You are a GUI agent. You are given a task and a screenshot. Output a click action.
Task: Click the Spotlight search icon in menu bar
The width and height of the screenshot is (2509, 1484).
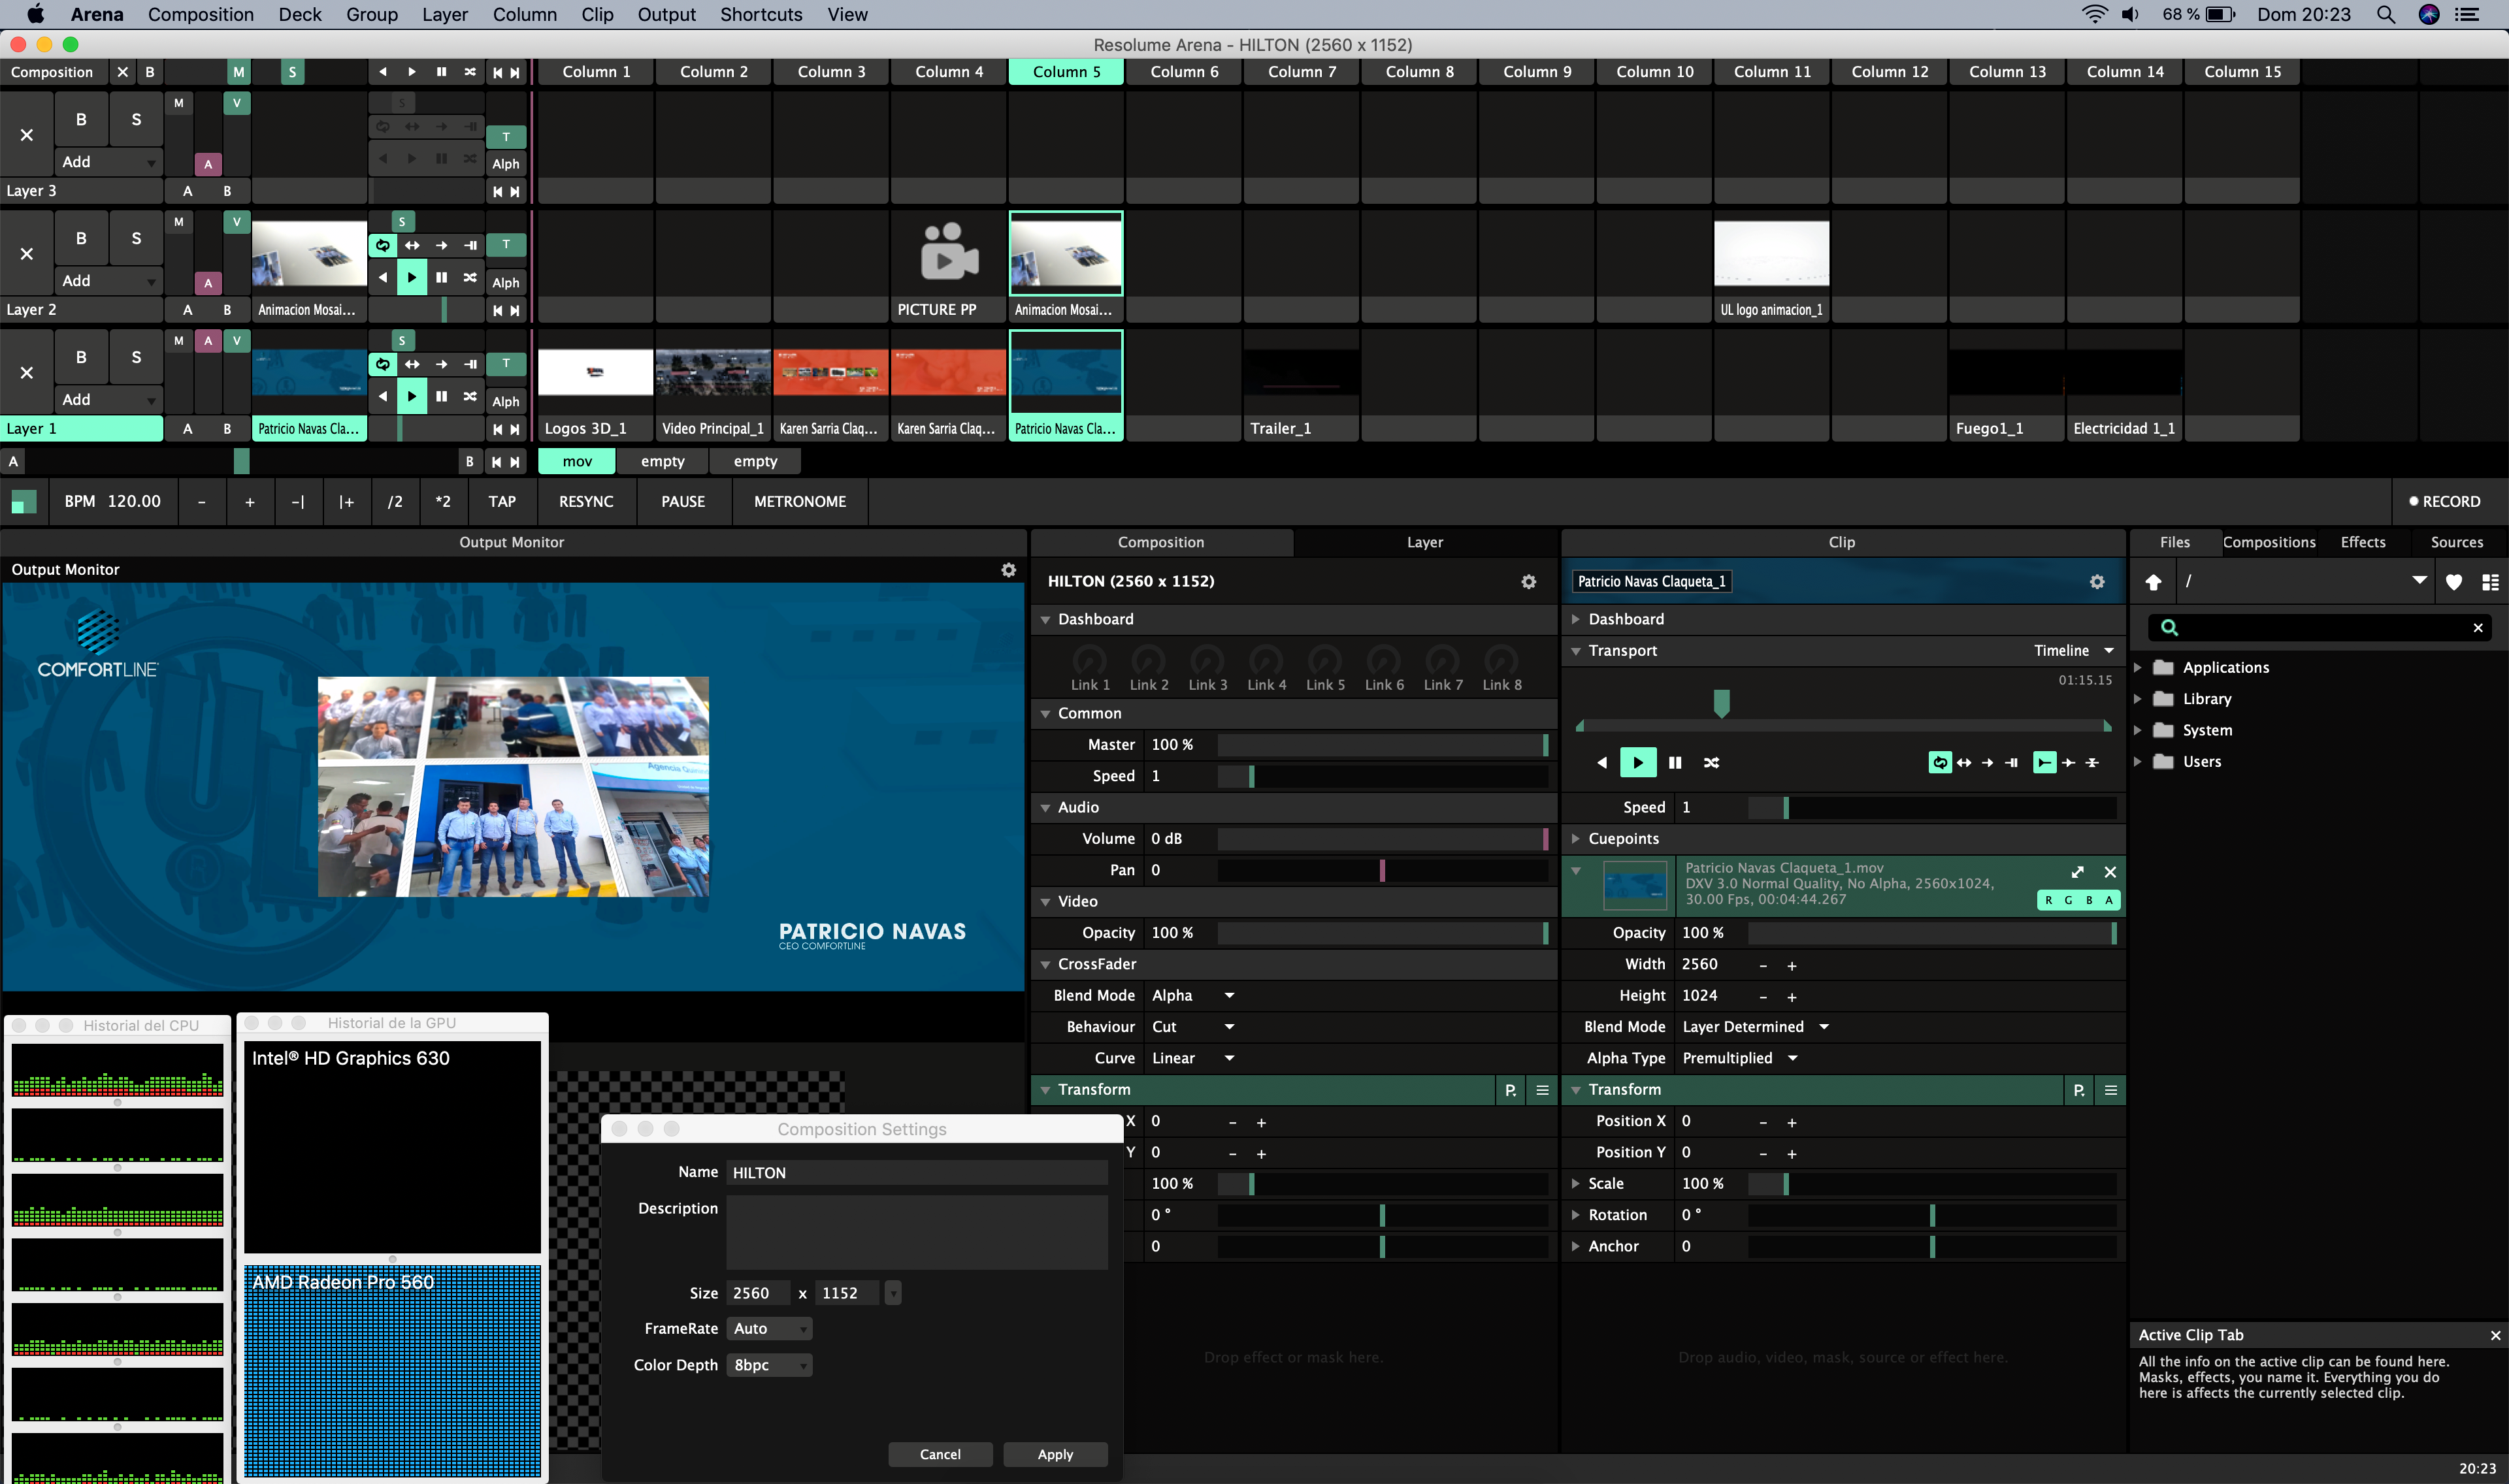[x=2385, y=15]
